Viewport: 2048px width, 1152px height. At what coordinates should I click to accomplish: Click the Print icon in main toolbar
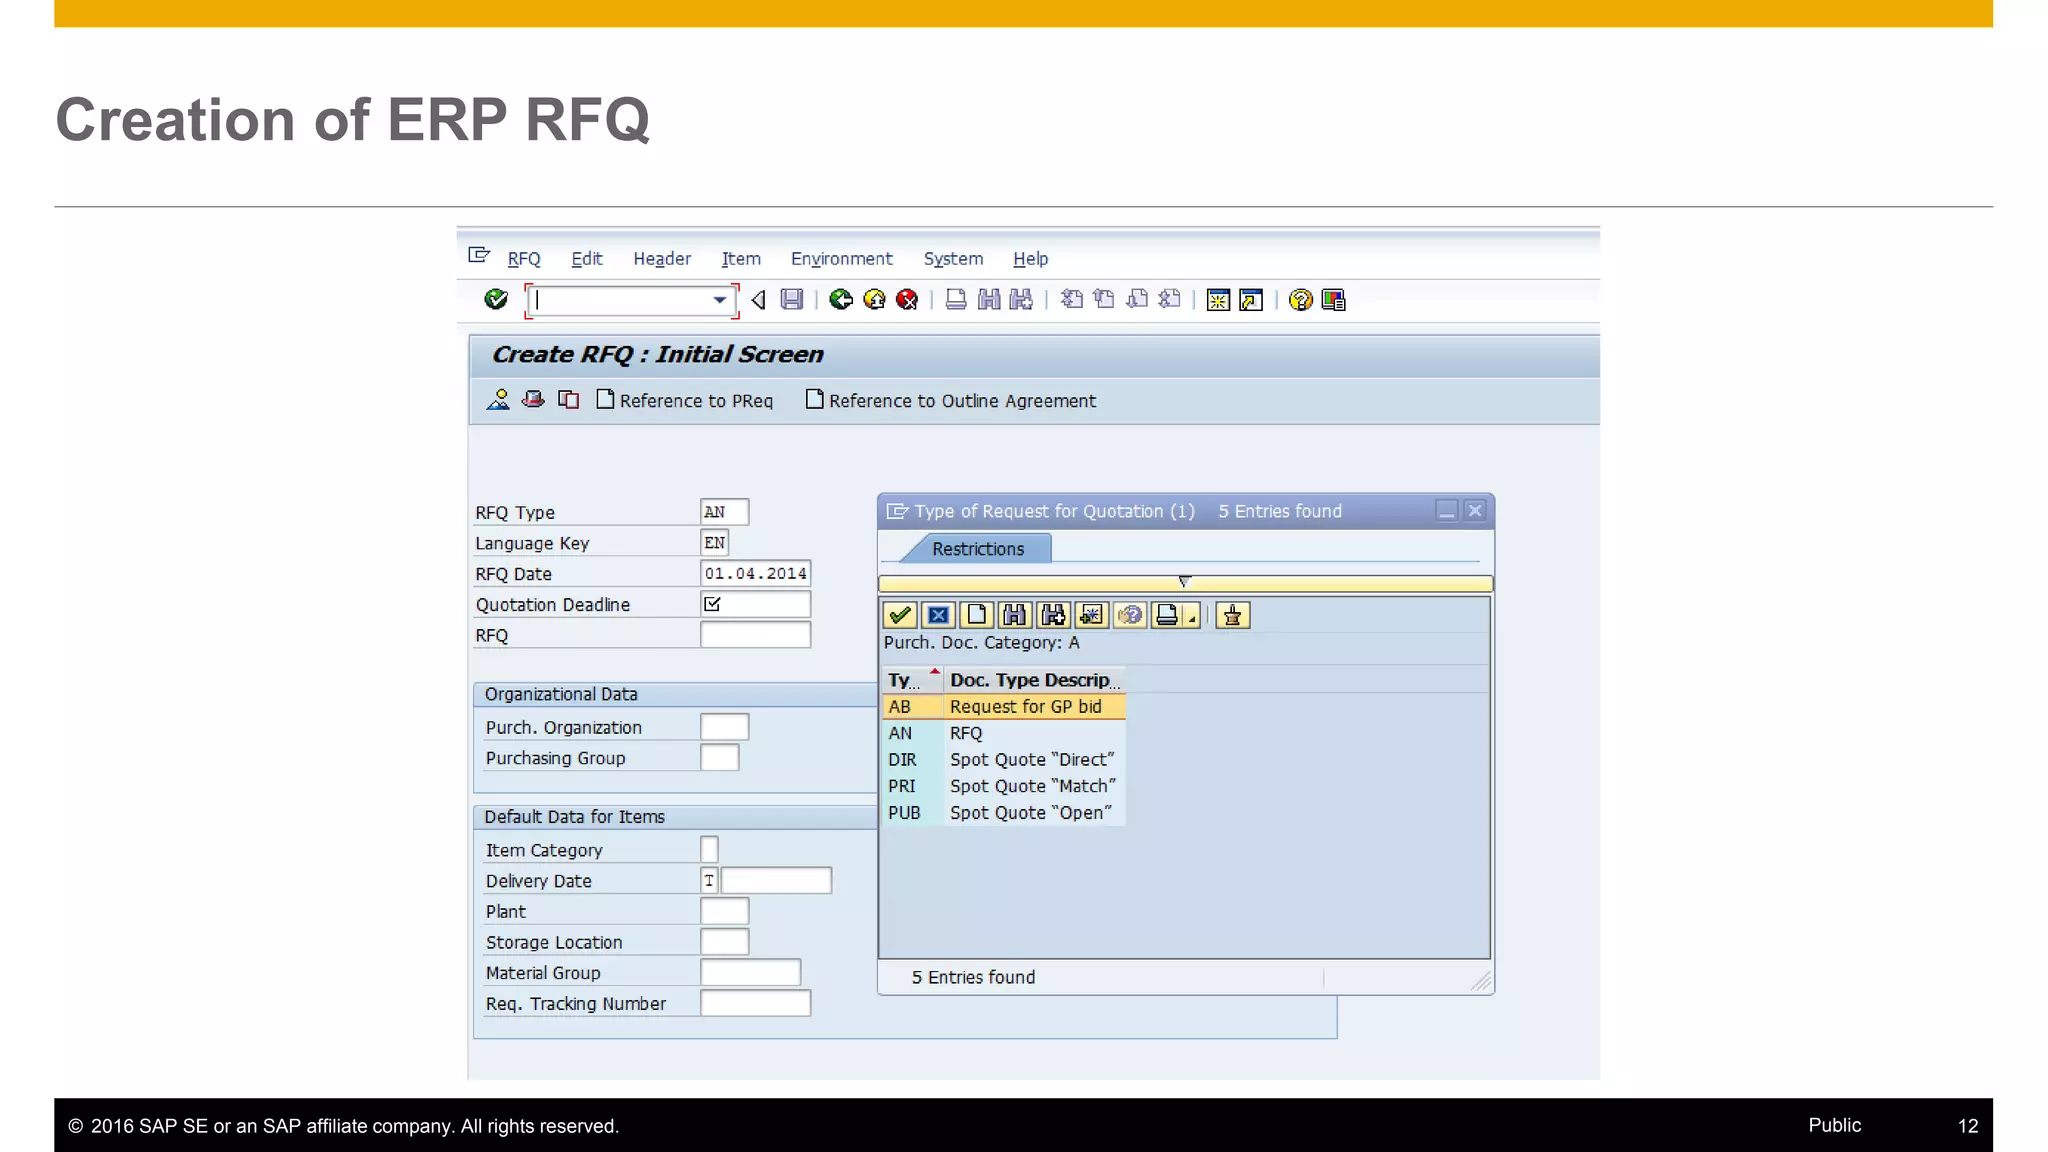click(956, 299)
